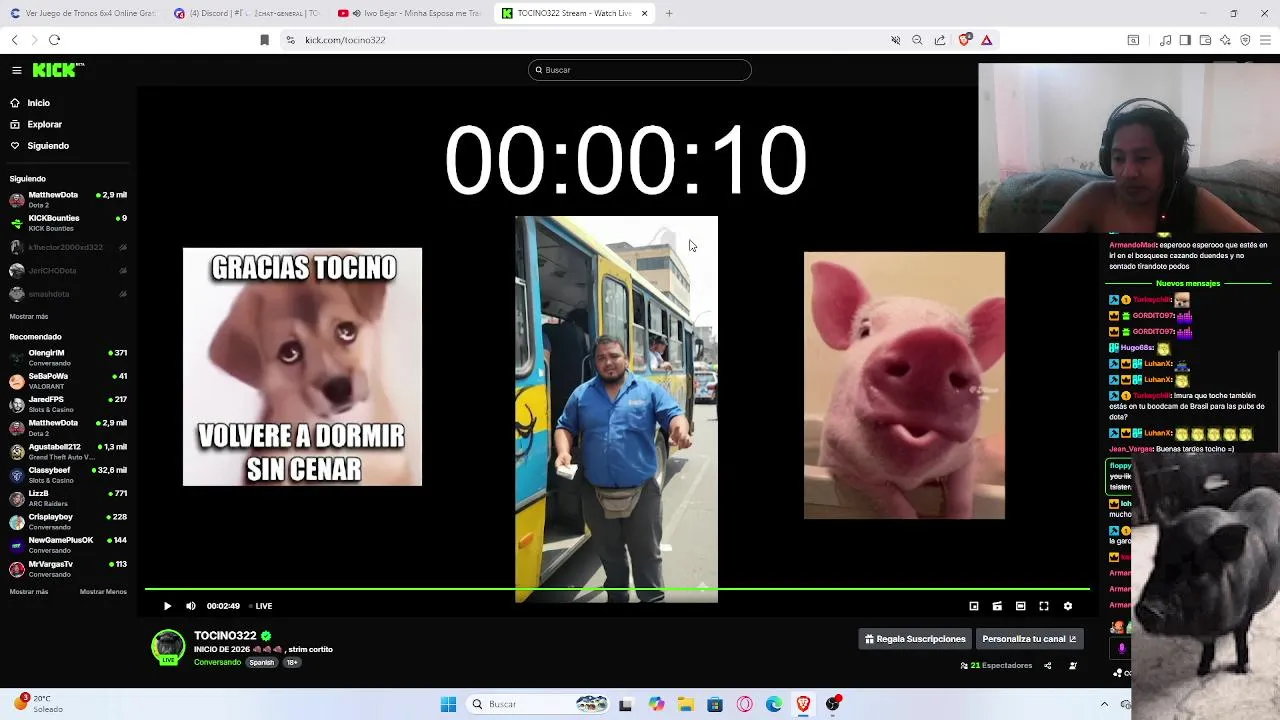Click Regala Suscripciones button

915,639
